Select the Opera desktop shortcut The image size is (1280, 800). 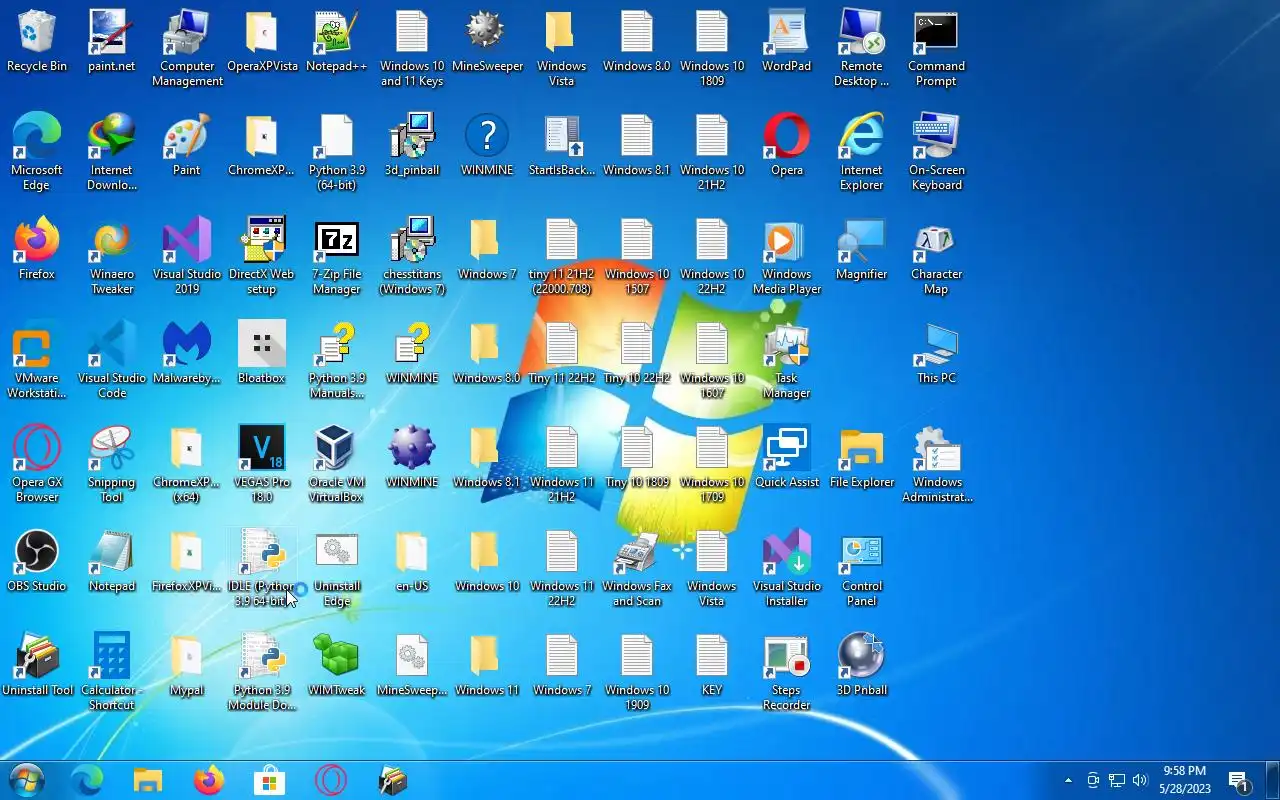[x=787, y=146]
